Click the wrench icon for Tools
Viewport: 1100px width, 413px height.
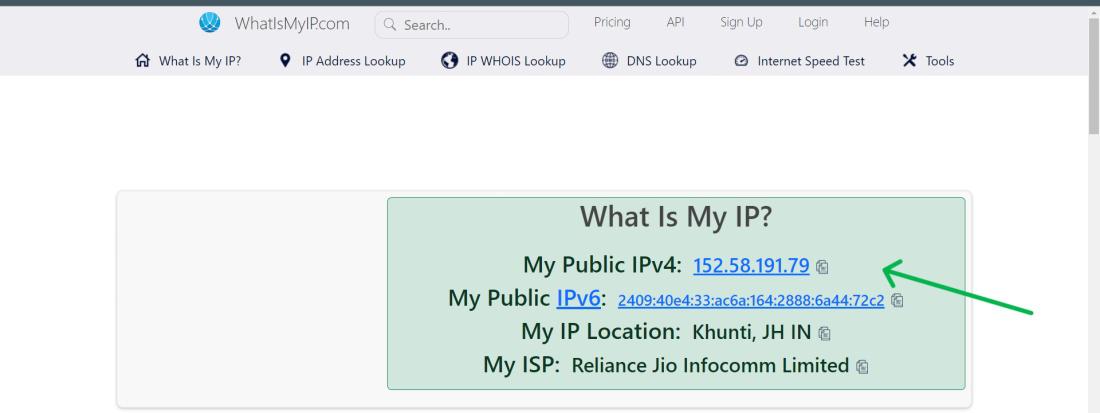909,60
